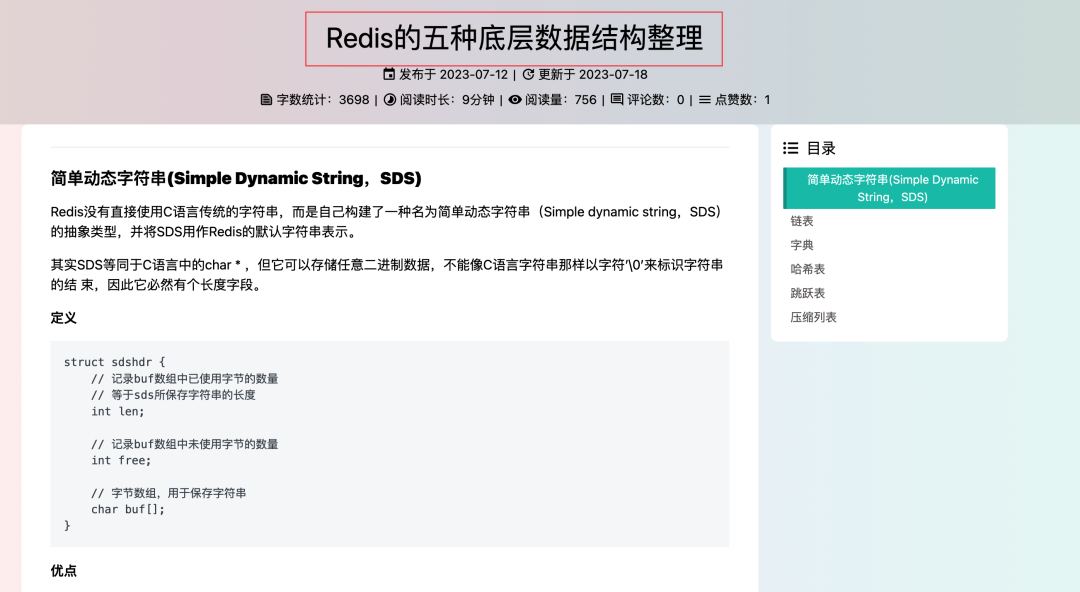
Task: Open 压缩列表 entry in the contents
Action: [x=813, y=317]
